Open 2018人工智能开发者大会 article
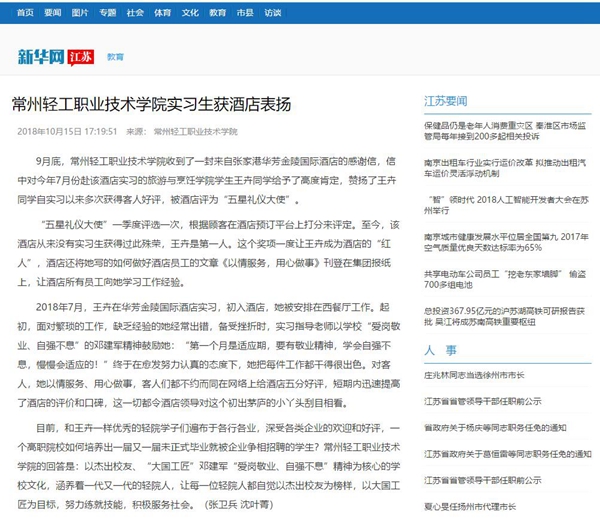Viewport: 600px width, 518px height. 506,205
